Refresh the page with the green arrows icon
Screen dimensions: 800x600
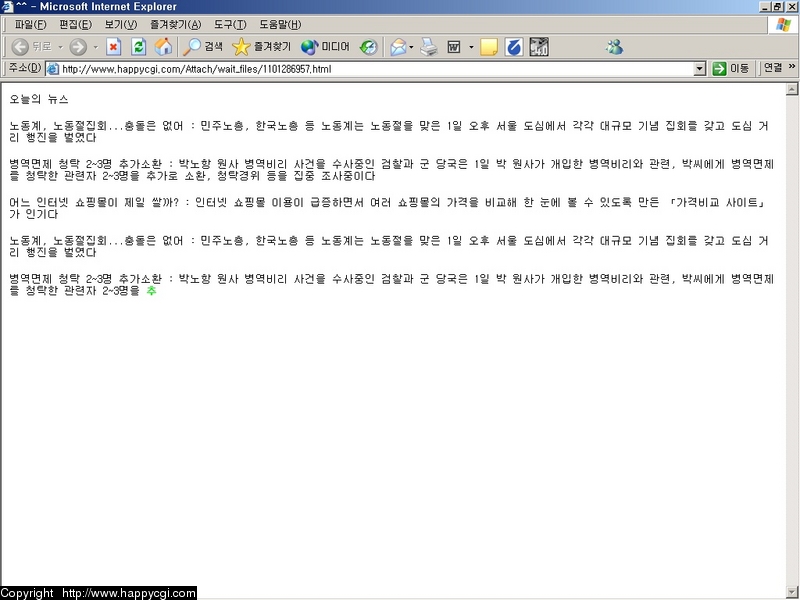(138, 47)
